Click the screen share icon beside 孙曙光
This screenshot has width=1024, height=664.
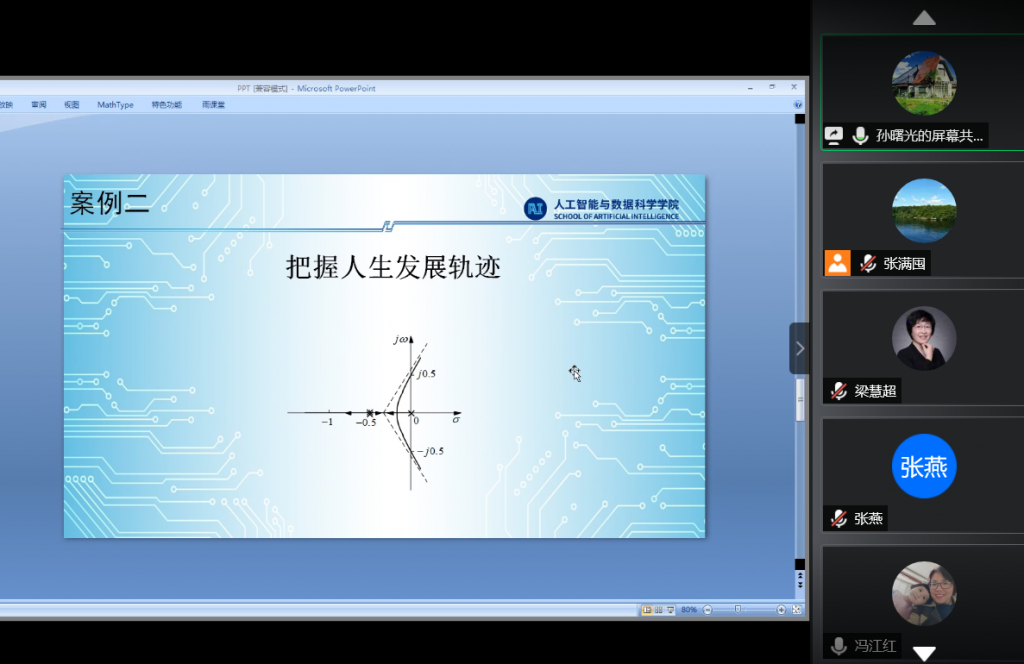[833, 136]
